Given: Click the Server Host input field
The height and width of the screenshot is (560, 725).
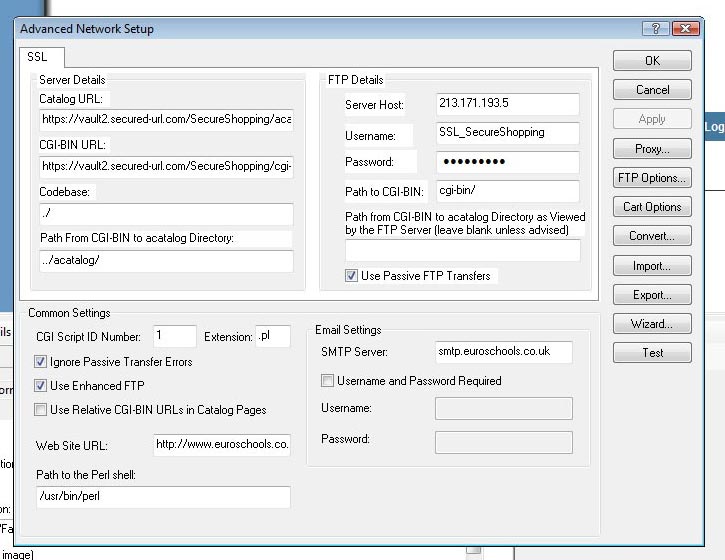Looking at the screenshot, I should tap(507, 104).
